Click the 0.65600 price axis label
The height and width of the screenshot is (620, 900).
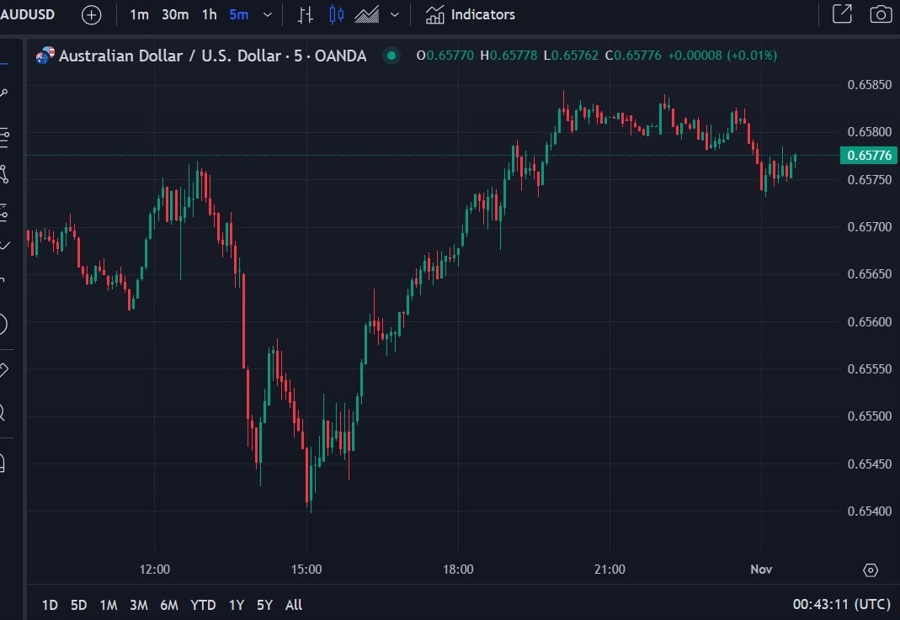tap(869, 321)
